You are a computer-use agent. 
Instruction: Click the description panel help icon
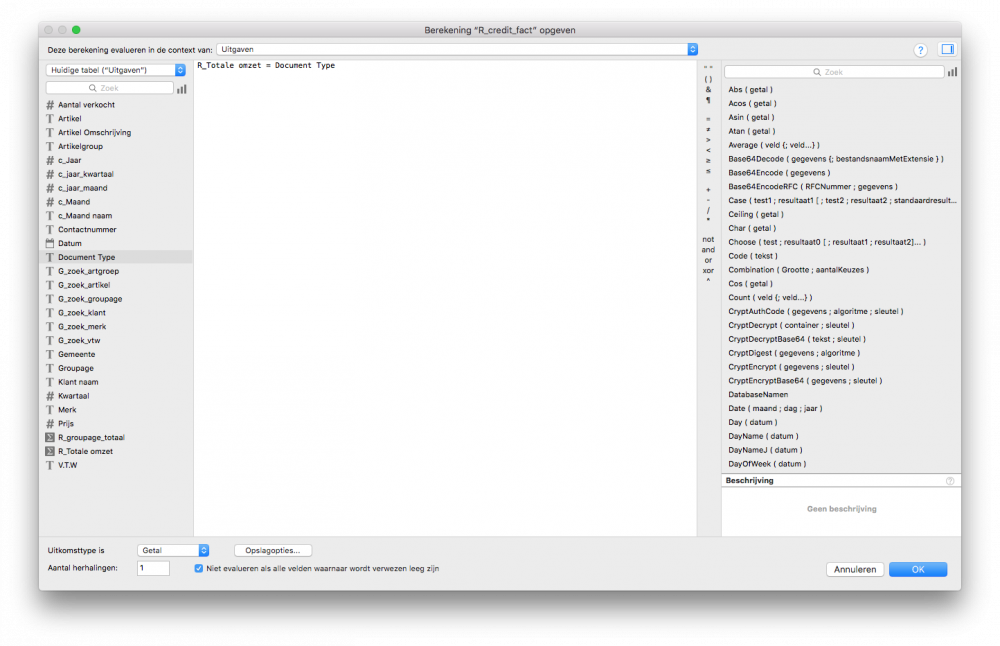point(949,481)
